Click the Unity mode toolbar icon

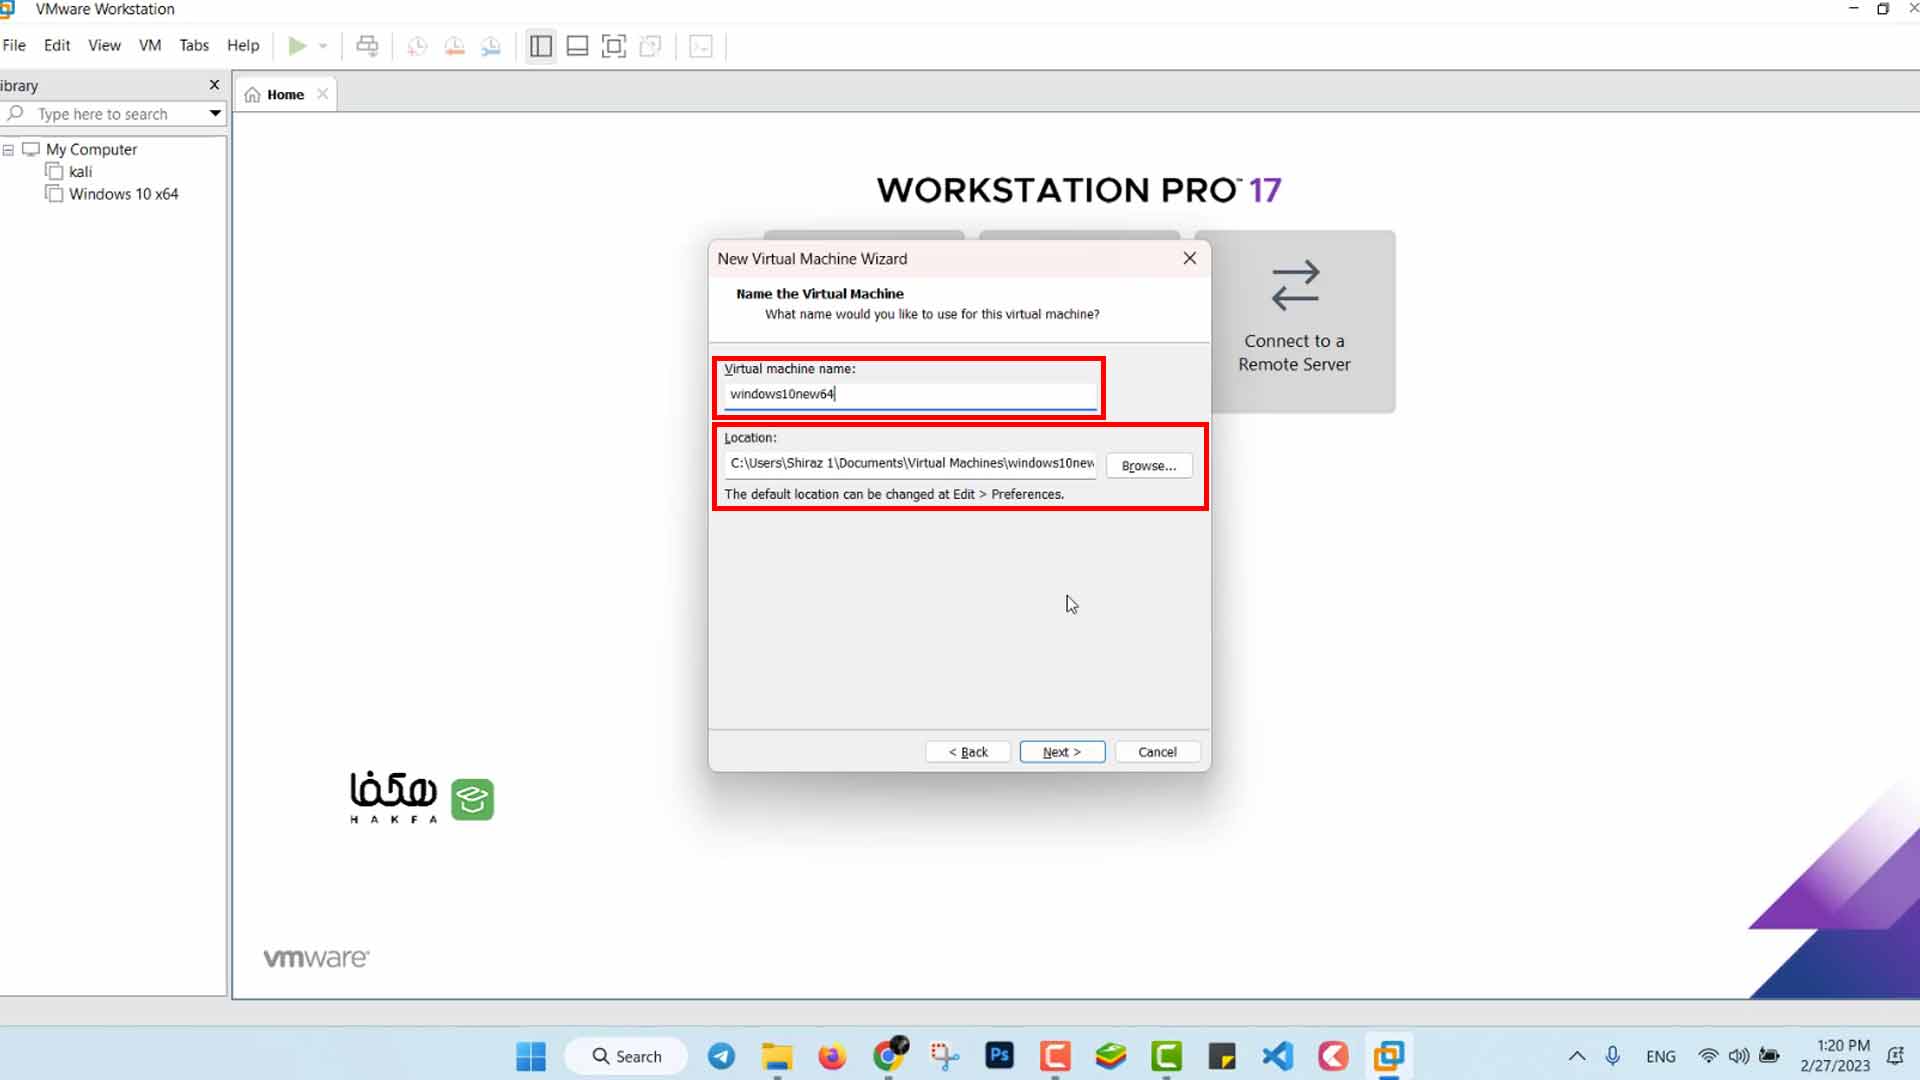click(650, 46)
